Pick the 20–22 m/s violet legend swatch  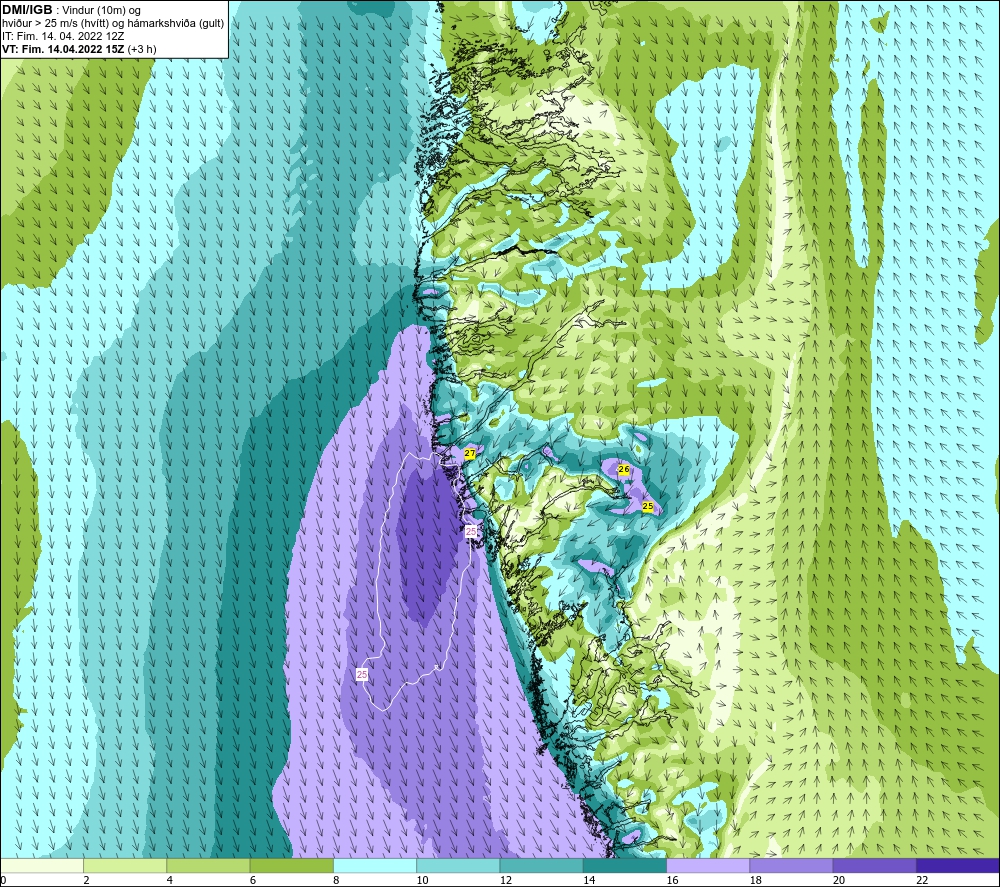coord(874,865)
